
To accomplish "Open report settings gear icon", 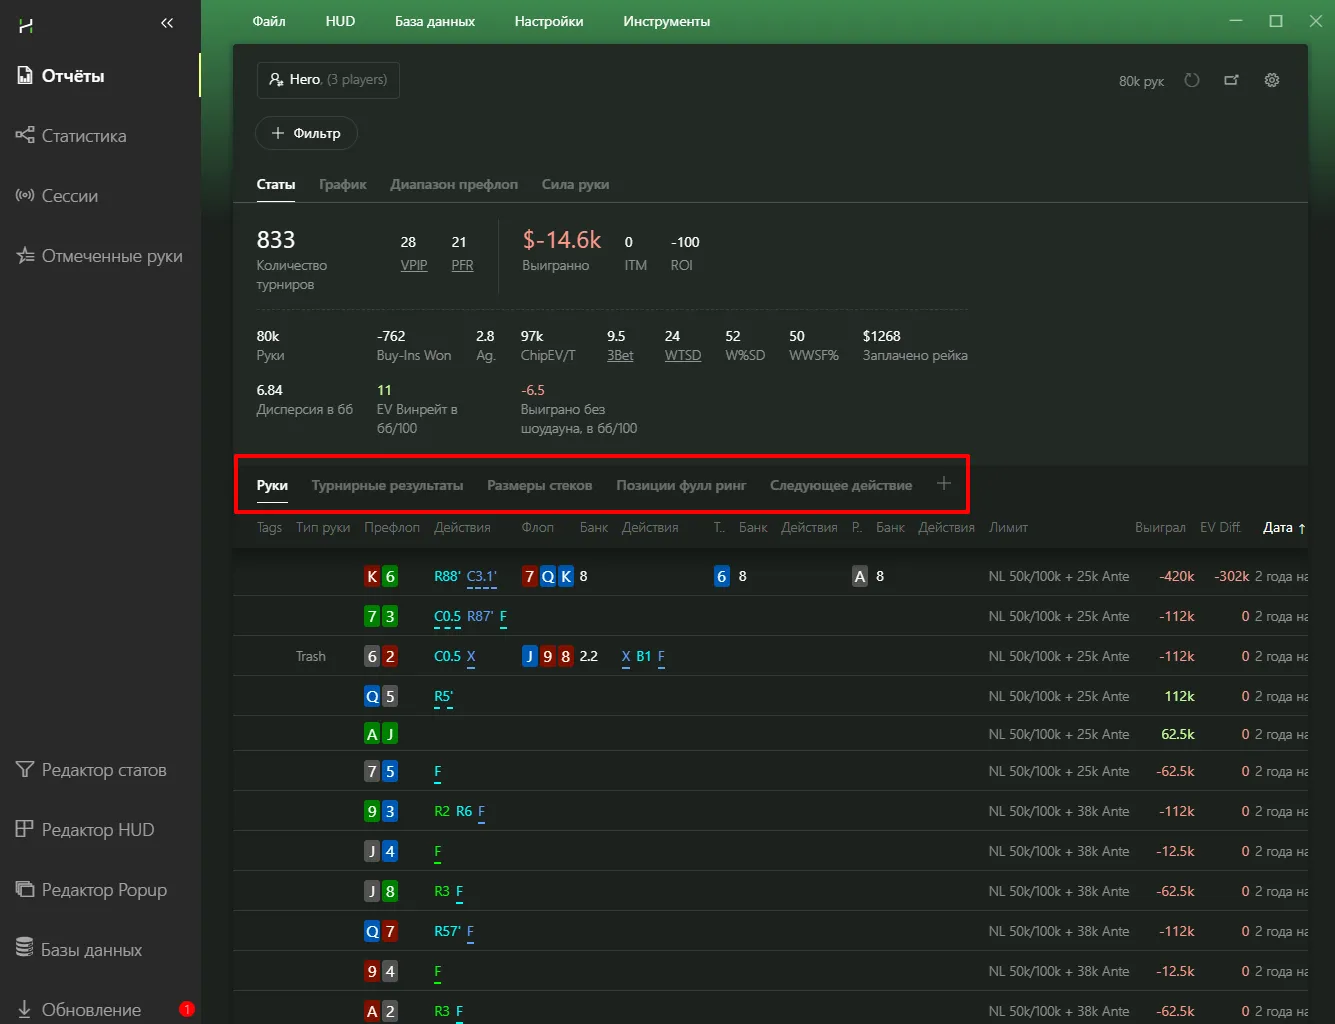I will 1272,80.
